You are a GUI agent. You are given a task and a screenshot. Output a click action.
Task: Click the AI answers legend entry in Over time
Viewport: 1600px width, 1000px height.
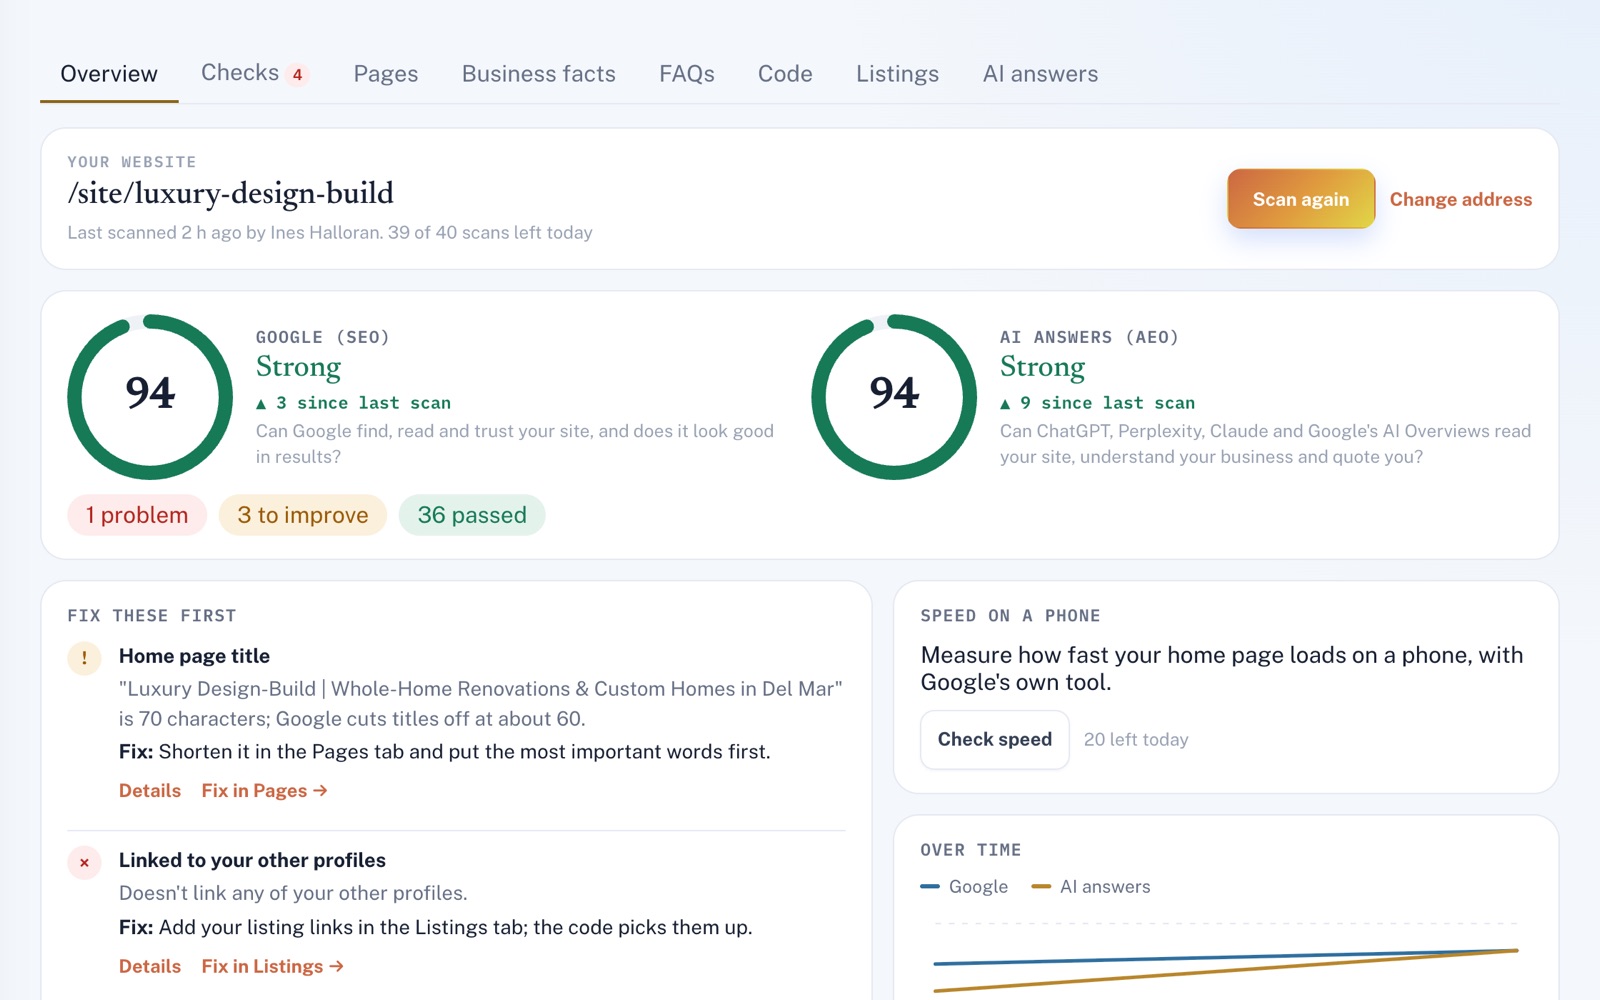point(1091,887)
